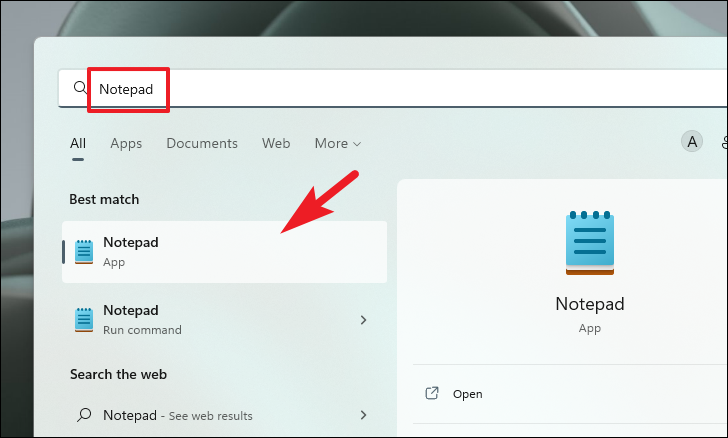Image resolution: width=728 pixels, height=438 pixels.
Task: Click the Search the web heading
Action: pos(118,374)
